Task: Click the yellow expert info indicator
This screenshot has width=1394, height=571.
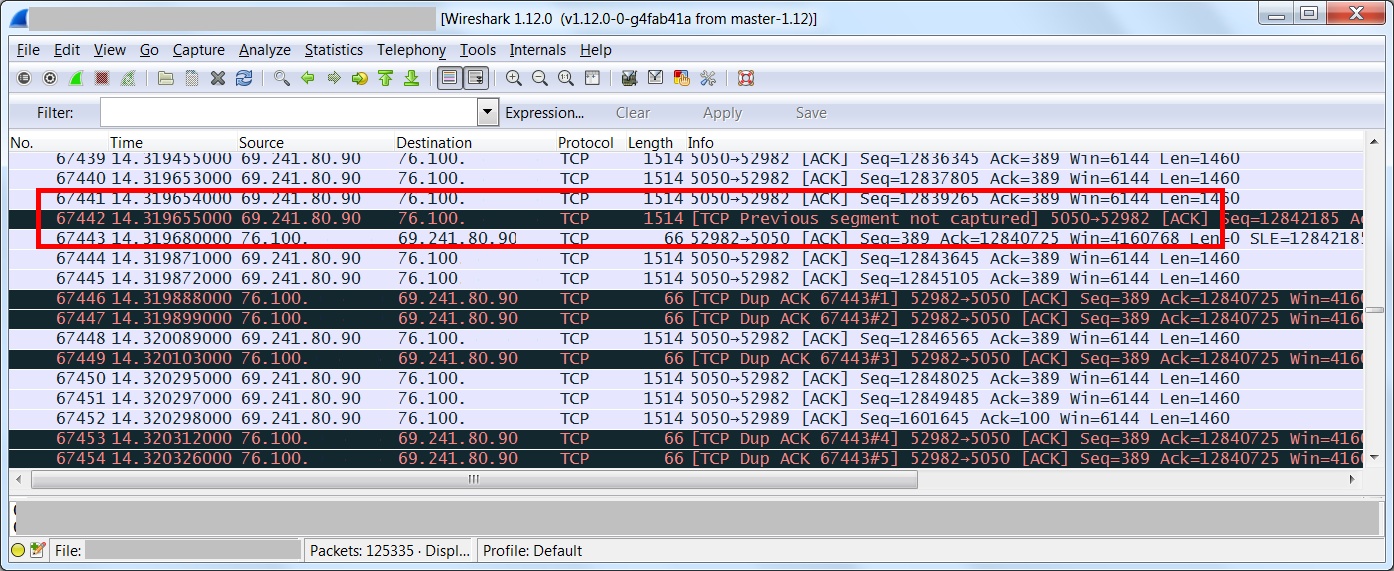Action: [x=18, y=550]
